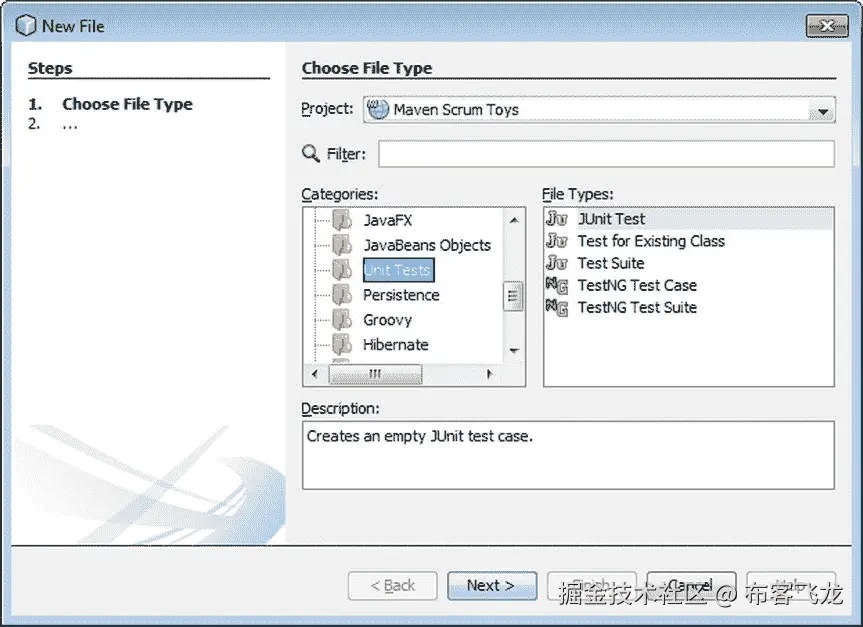
Task: Click the Groovy folder icon
Action: [x=342, y=319]
